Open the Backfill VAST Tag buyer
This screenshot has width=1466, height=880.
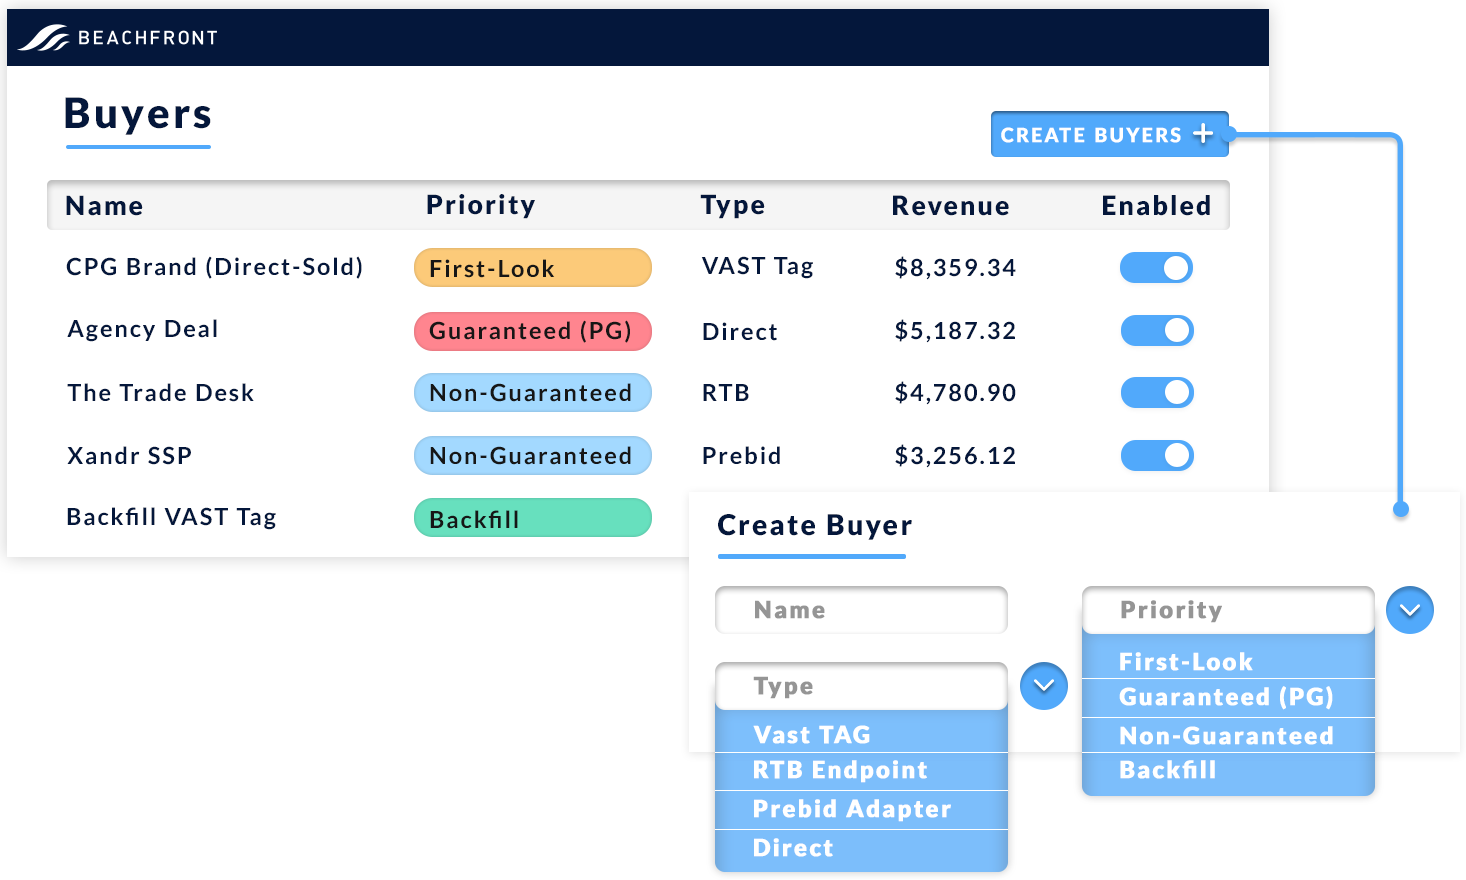click(171, 517)
